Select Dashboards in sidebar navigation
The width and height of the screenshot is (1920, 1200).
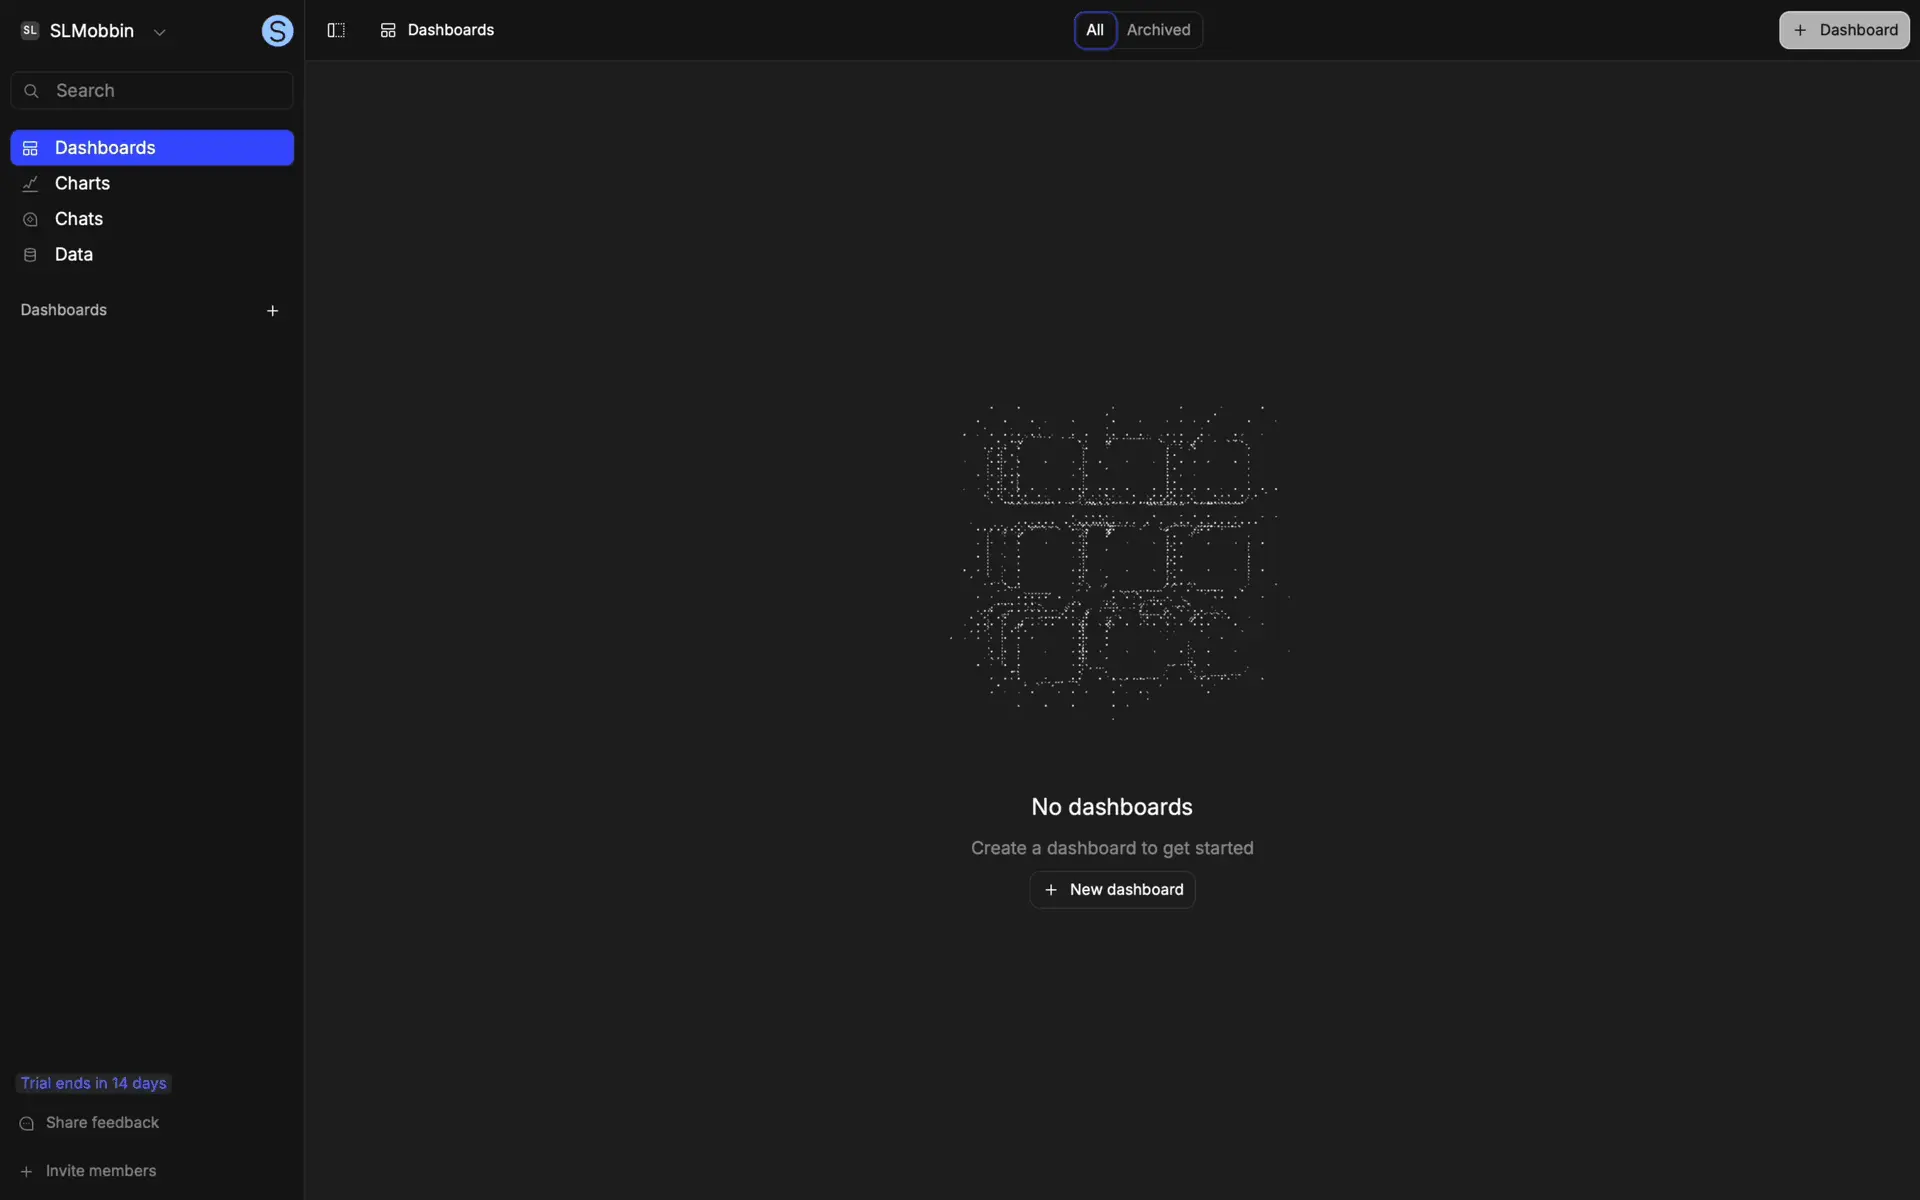click(x=152, y=148)
